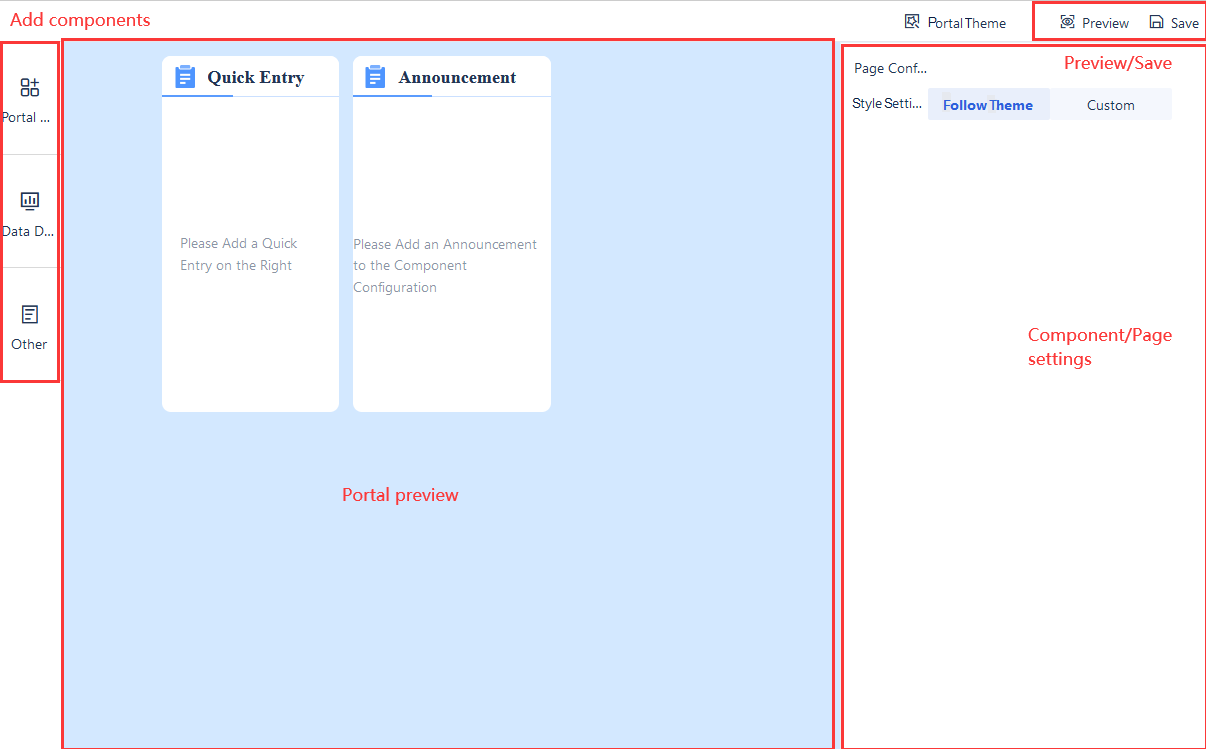Select the Quick Entry component card
Screen dimensions: 1206x749
tap(250, 233)
